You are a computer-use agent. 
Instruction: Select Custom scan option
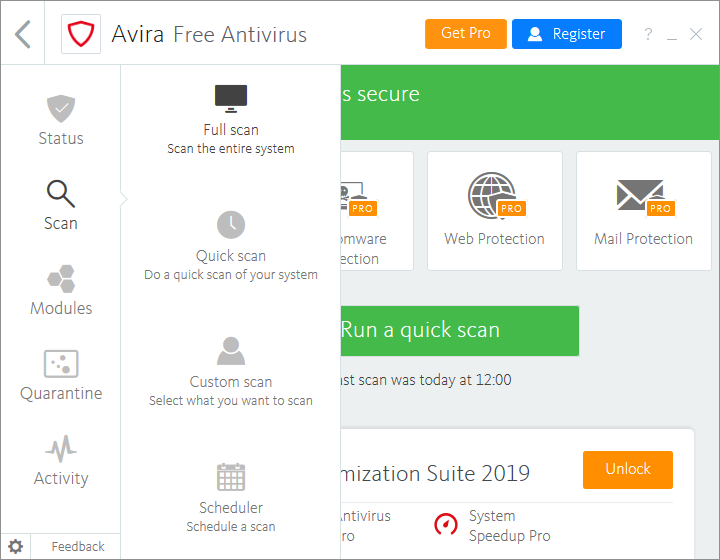[x=231, y=372]
